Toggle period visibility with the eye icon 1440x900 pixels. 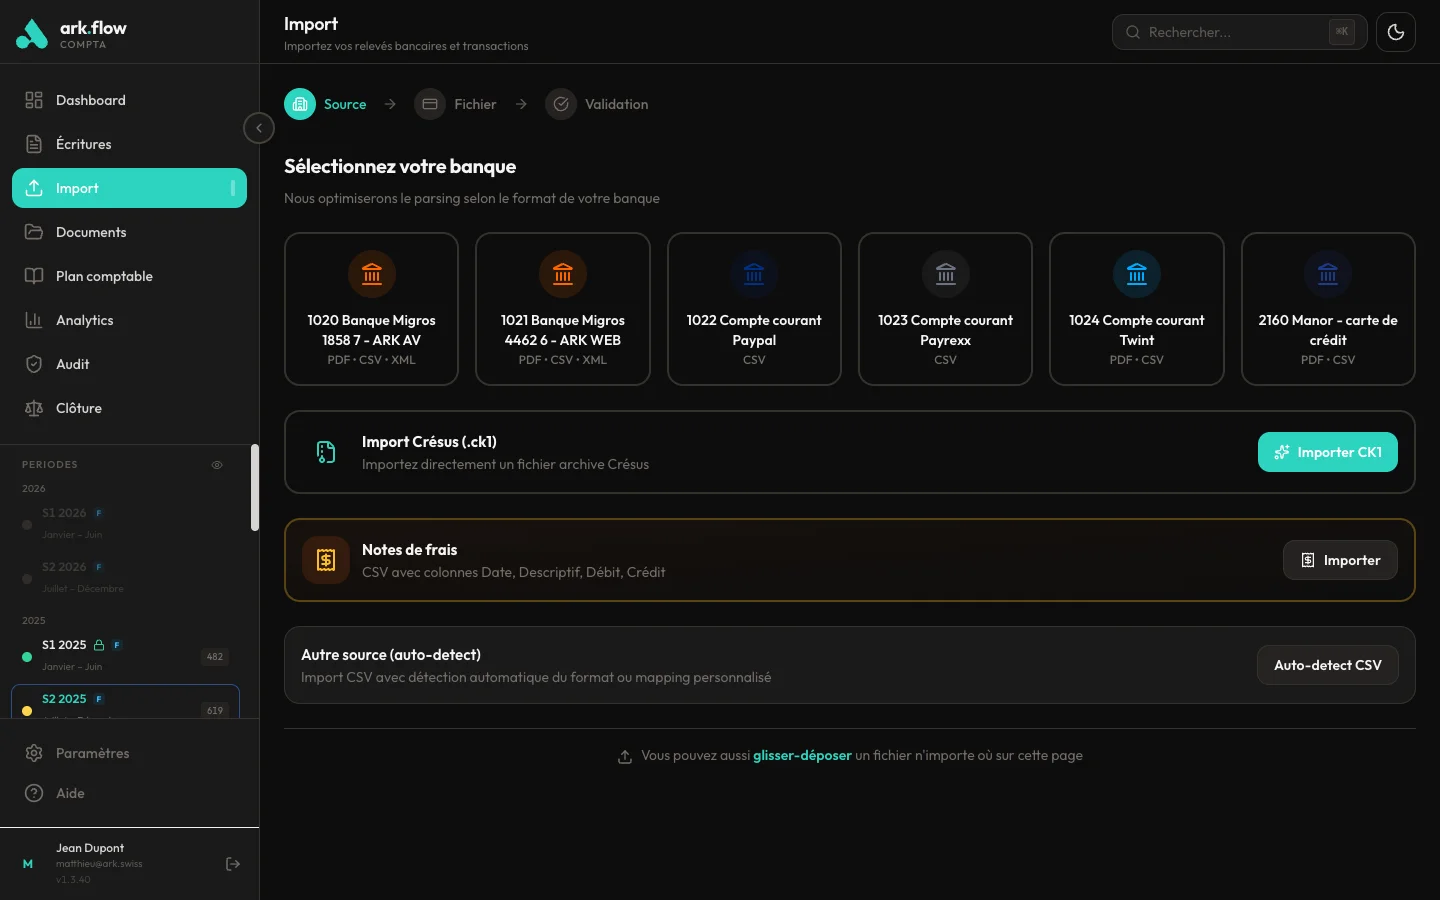point(217,465)
